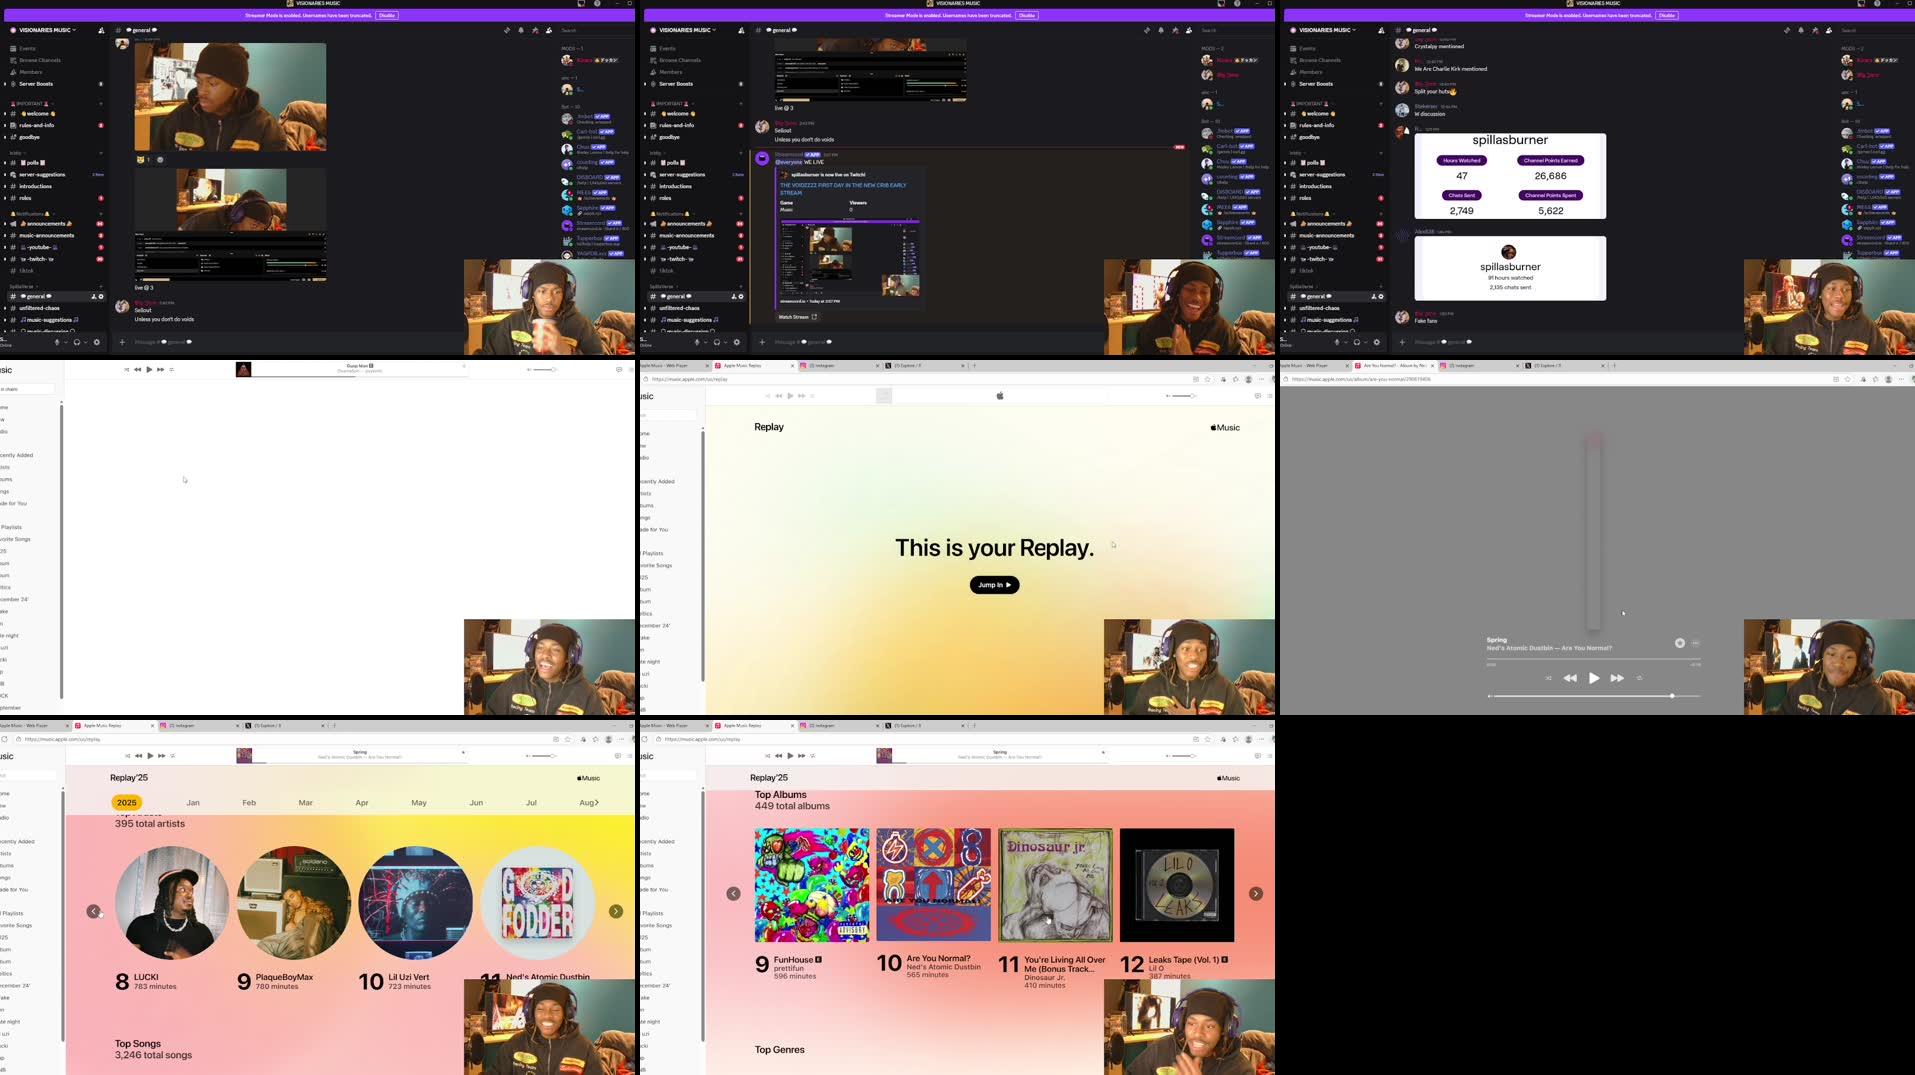Open pinned messages in the general channel header
The image size is (1915, 1075).
coord(508,30)
